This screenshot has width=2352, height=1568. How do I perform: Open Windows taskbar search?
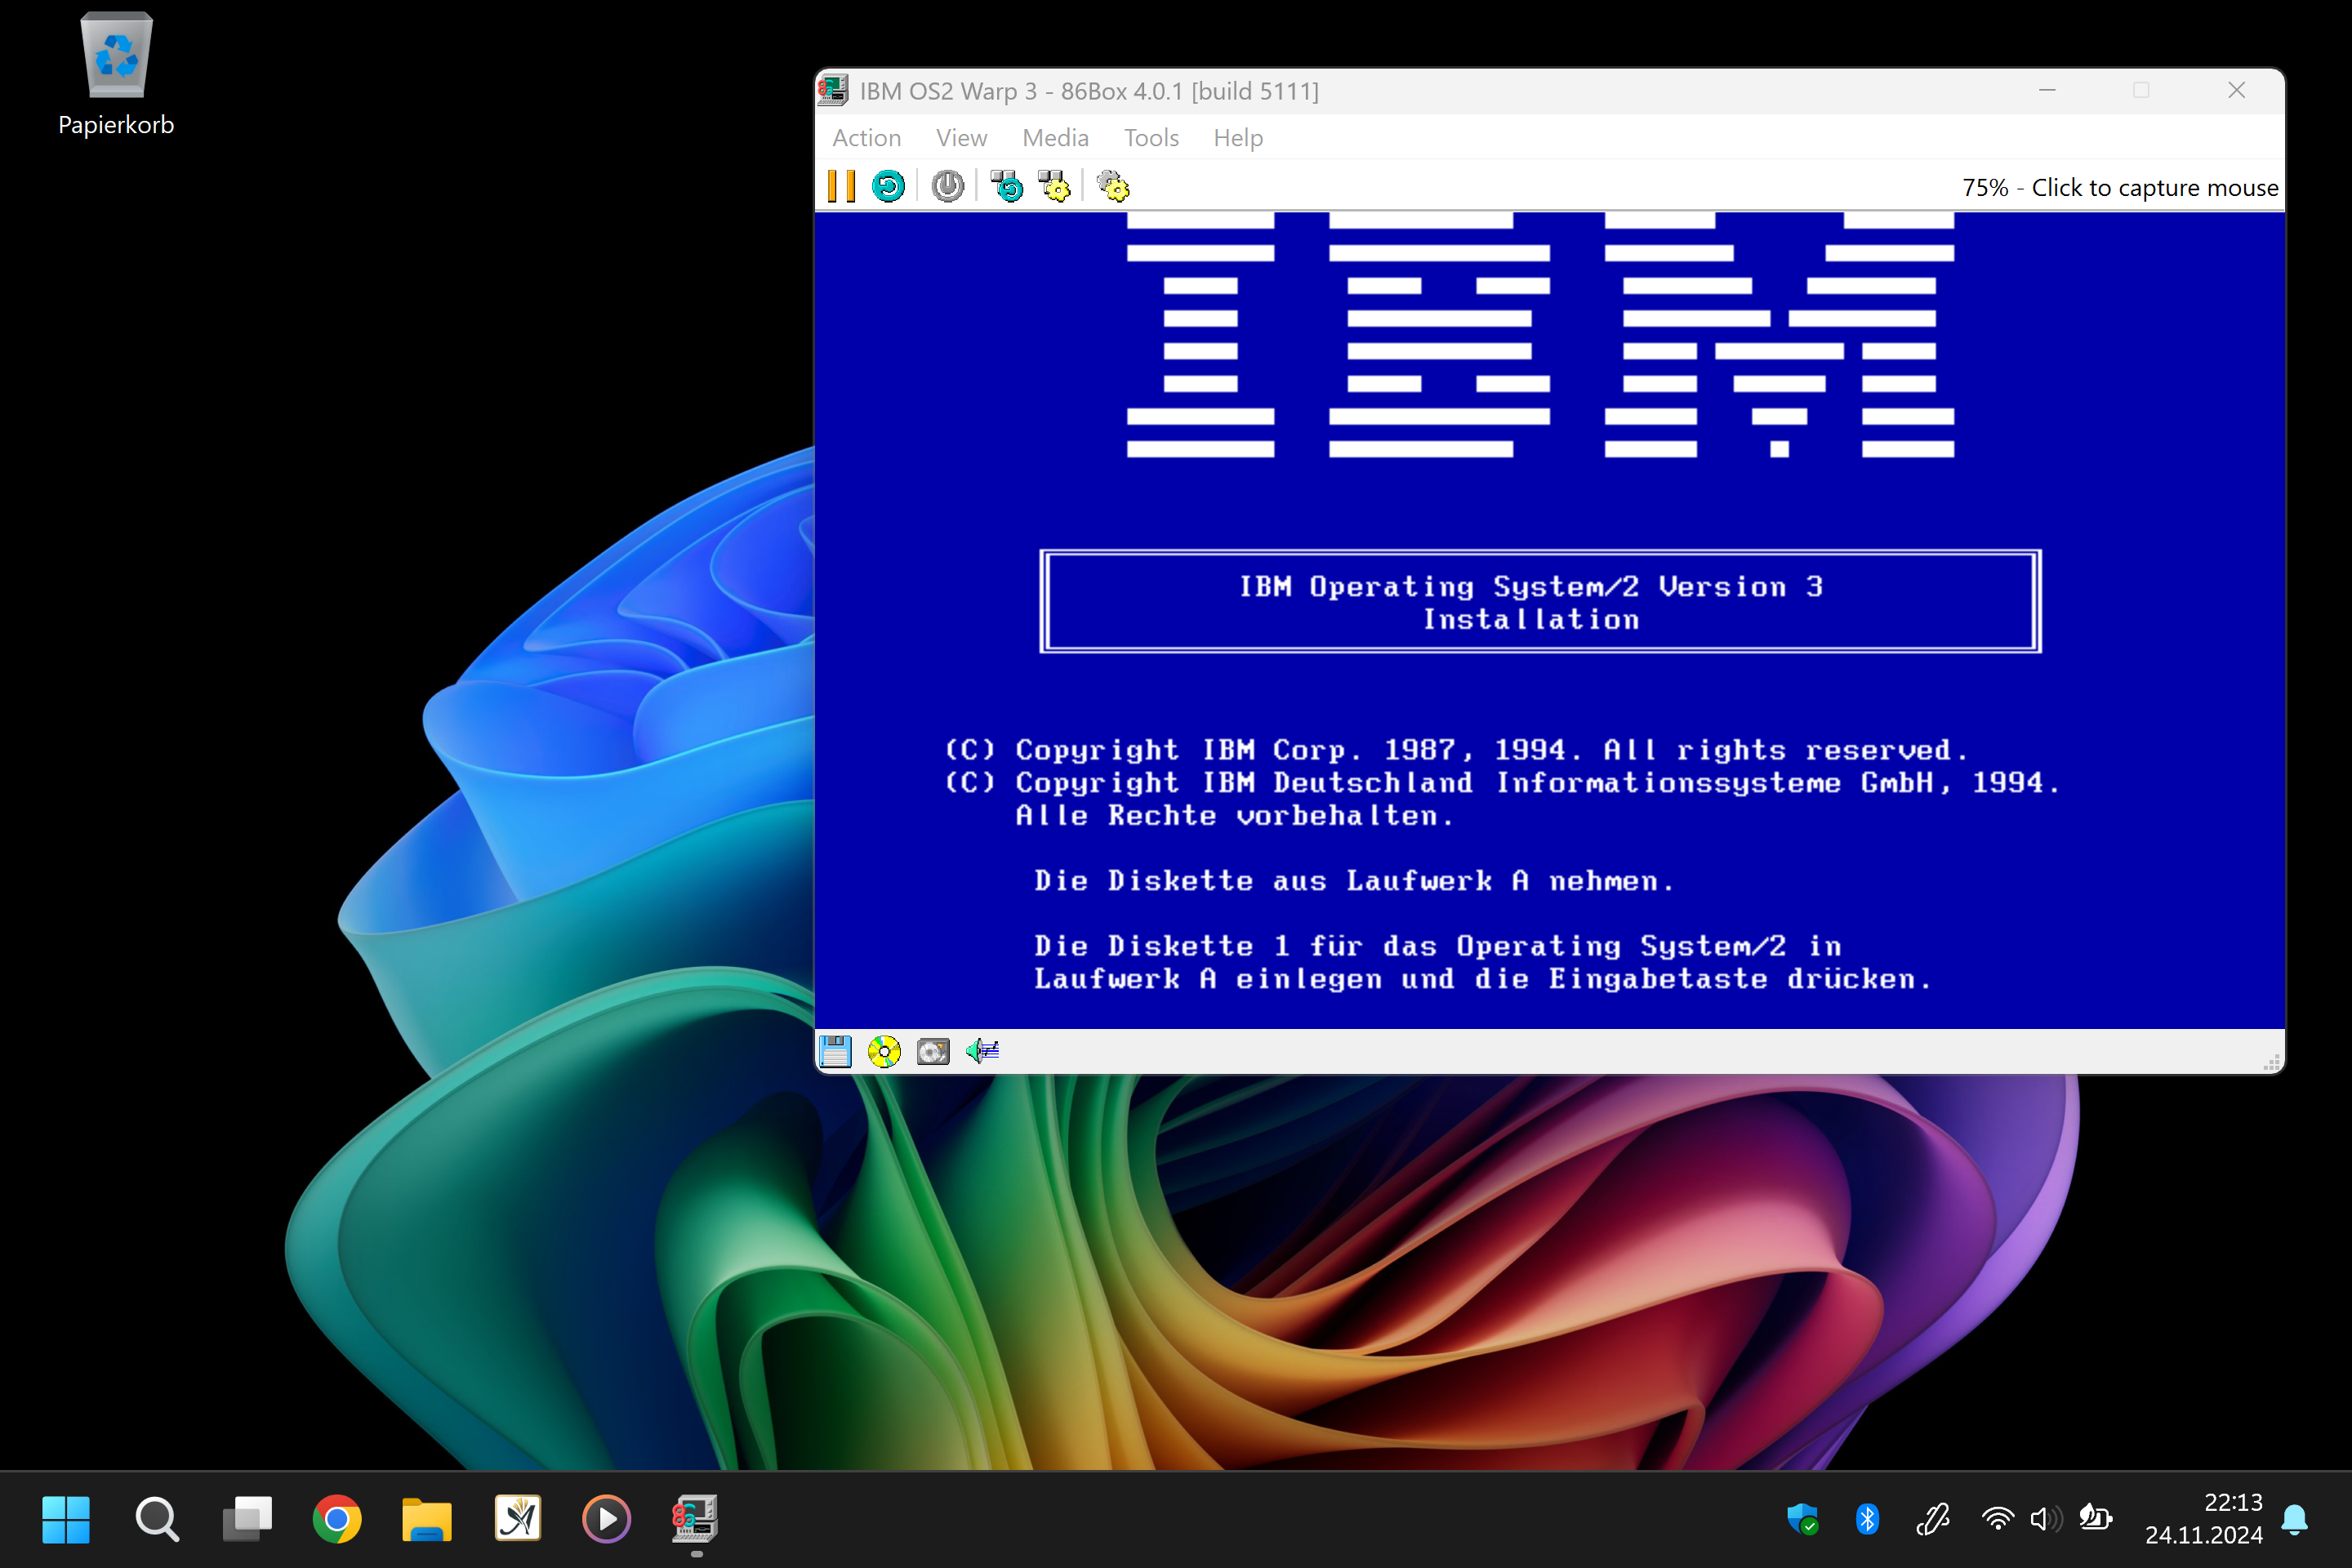coord(157,1520)
